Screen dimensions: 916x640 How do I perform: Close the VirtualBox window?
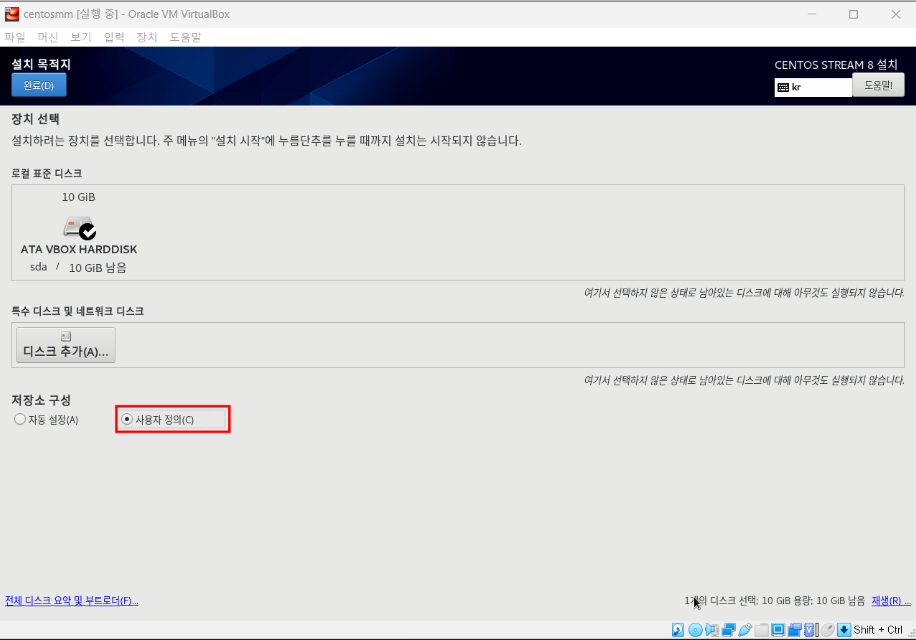coord(896,14)
